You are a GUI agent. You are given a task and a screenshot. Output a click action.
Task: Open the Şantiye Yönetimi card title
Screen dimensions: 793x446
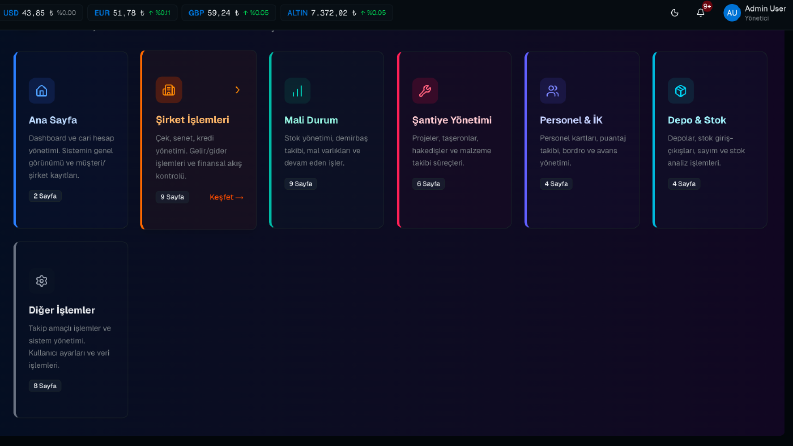click(x=452, y=120)
